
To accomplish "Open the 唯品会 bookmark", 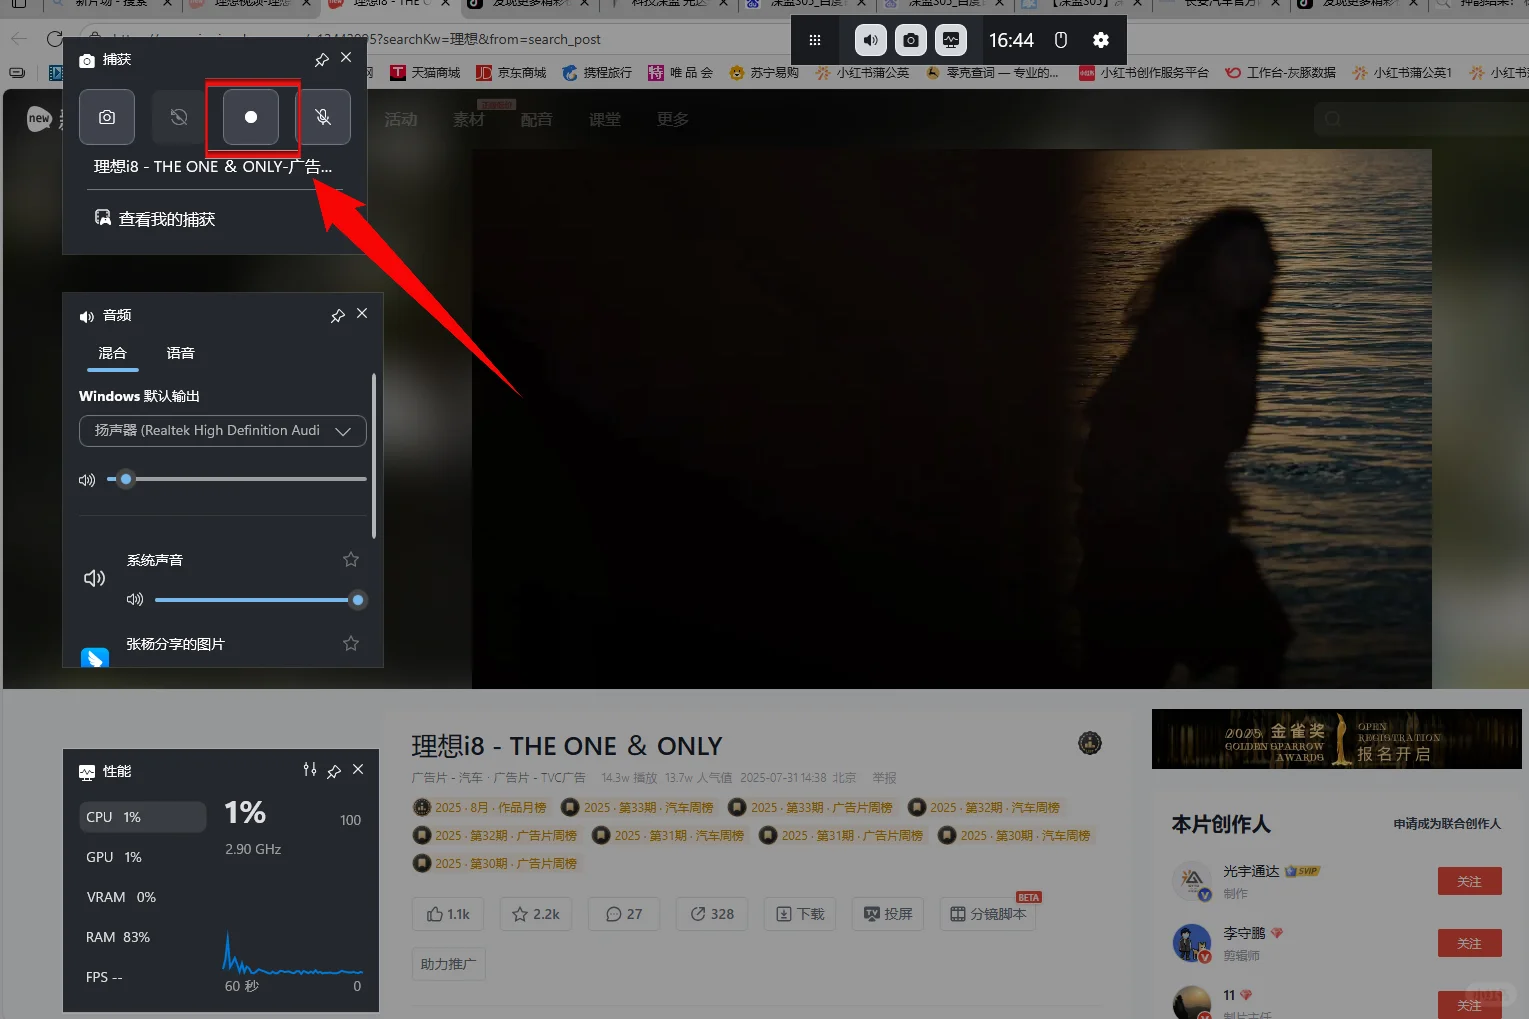I will [x=681, y=73].
